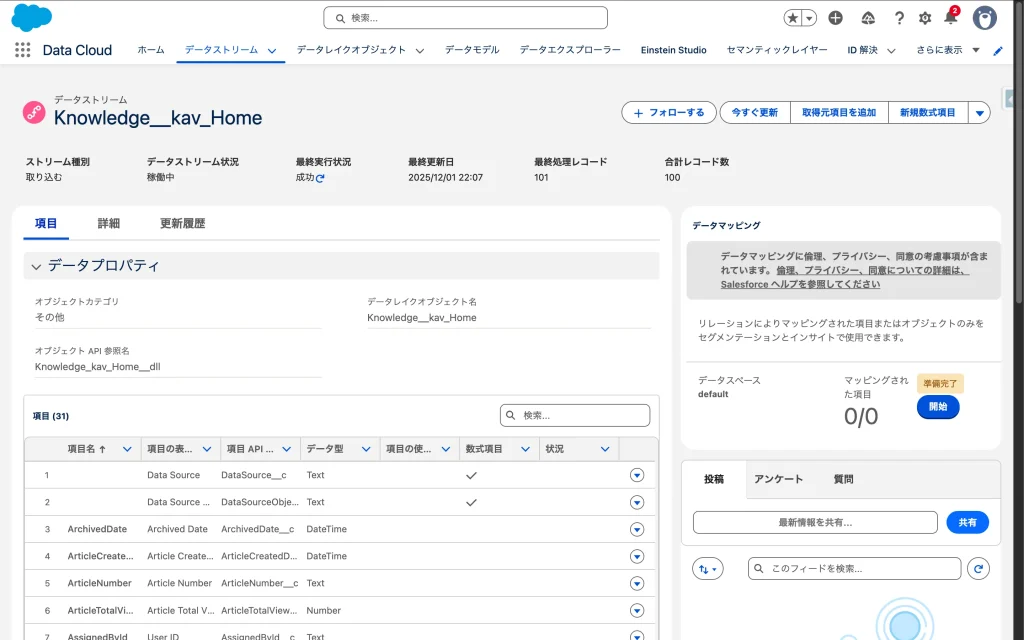This screenshot has width=1024, height=640.
Task: Open the データモデル navigation tab
Action: coord(471,50)
